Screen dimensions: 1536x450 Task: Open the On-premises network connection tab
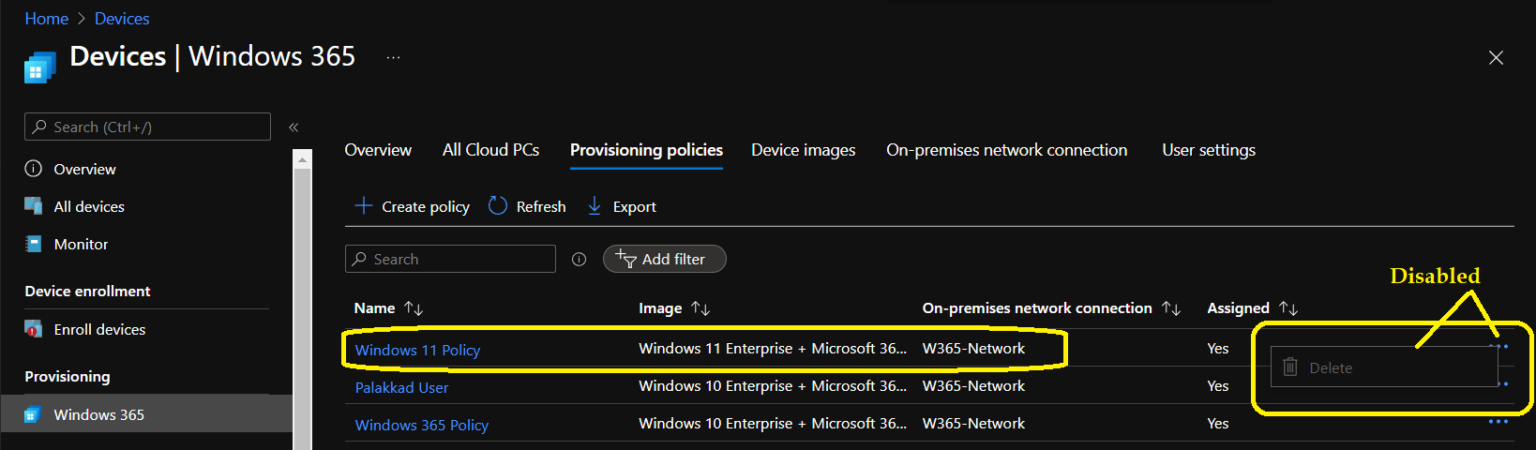1007,150
